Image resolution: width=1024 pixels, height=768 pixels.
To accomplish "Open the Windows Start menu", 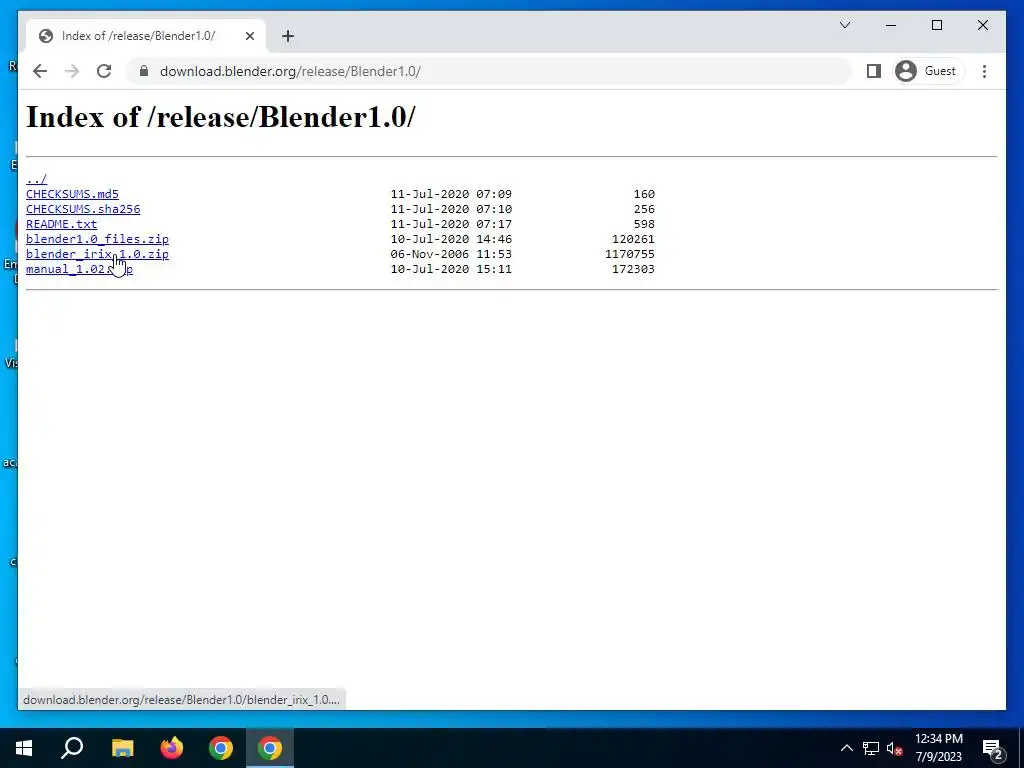I will click(24, 748).
